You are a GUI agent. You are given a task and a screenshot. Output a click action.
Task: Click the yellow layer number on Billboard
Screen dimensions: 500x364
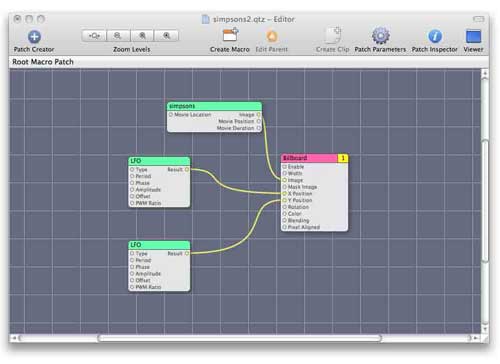343,158
